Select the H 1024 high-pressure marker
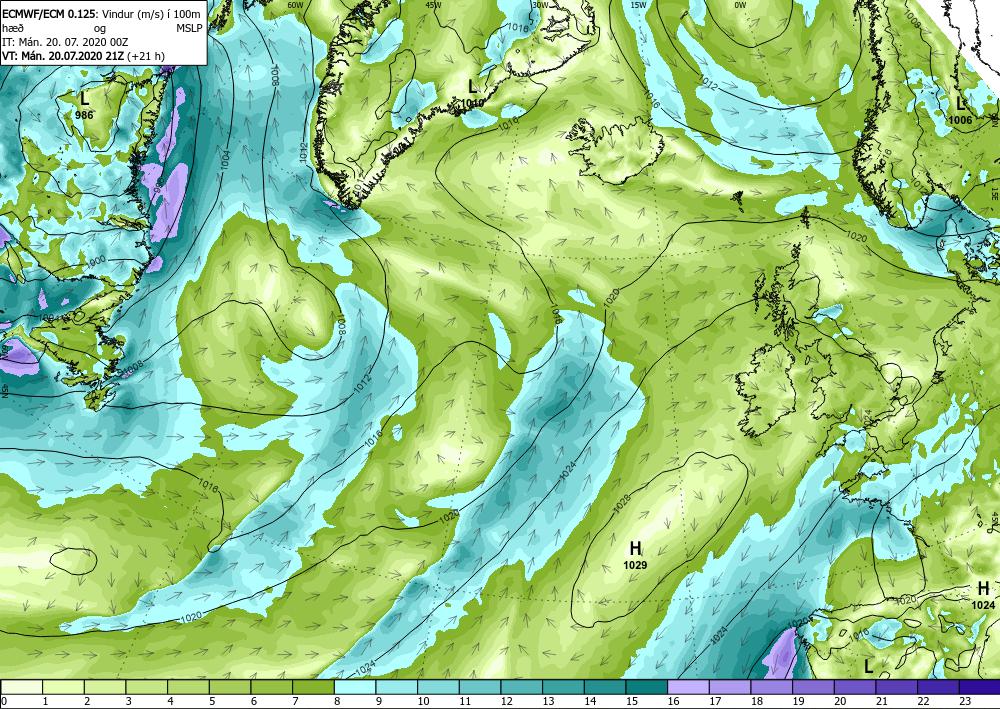 coord(983,595)
